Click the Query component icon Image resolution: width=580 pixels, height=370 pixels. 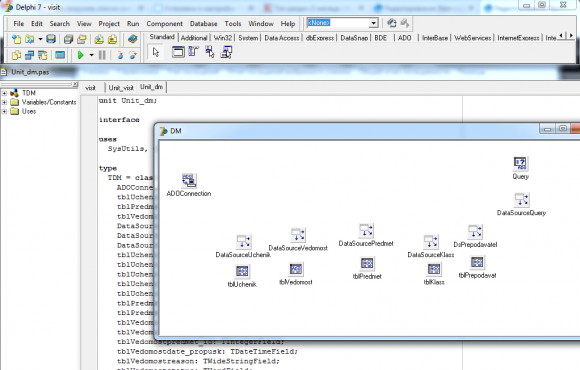520,164
